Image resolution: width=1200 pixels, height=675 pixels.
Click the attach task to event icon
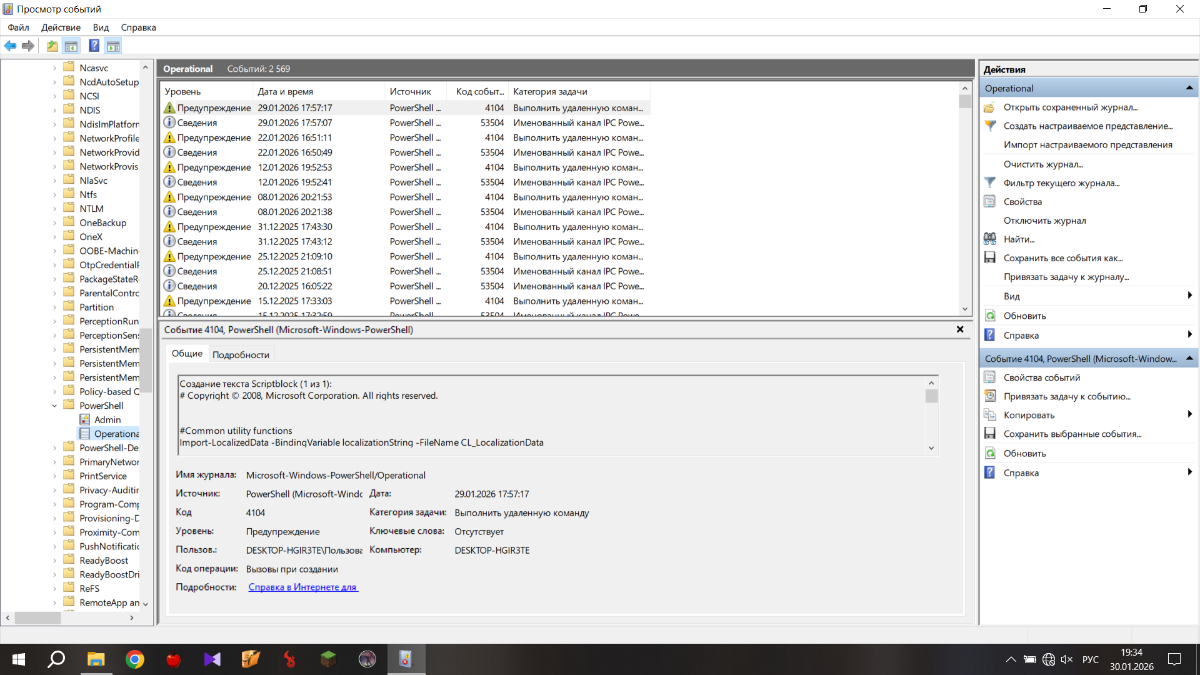click(x=990, y=396)
